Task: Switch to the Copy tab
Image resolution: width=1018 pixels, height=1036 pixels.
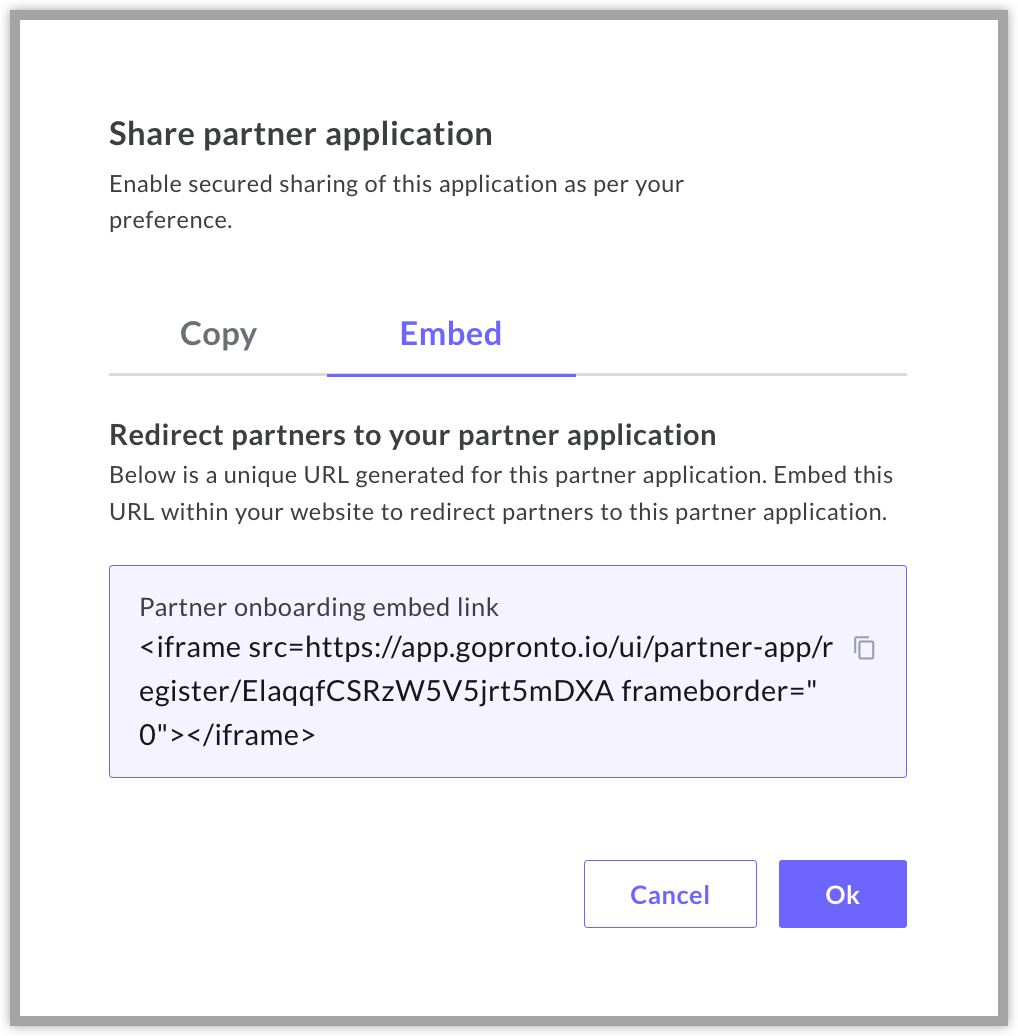Action: tap(218, 334)
